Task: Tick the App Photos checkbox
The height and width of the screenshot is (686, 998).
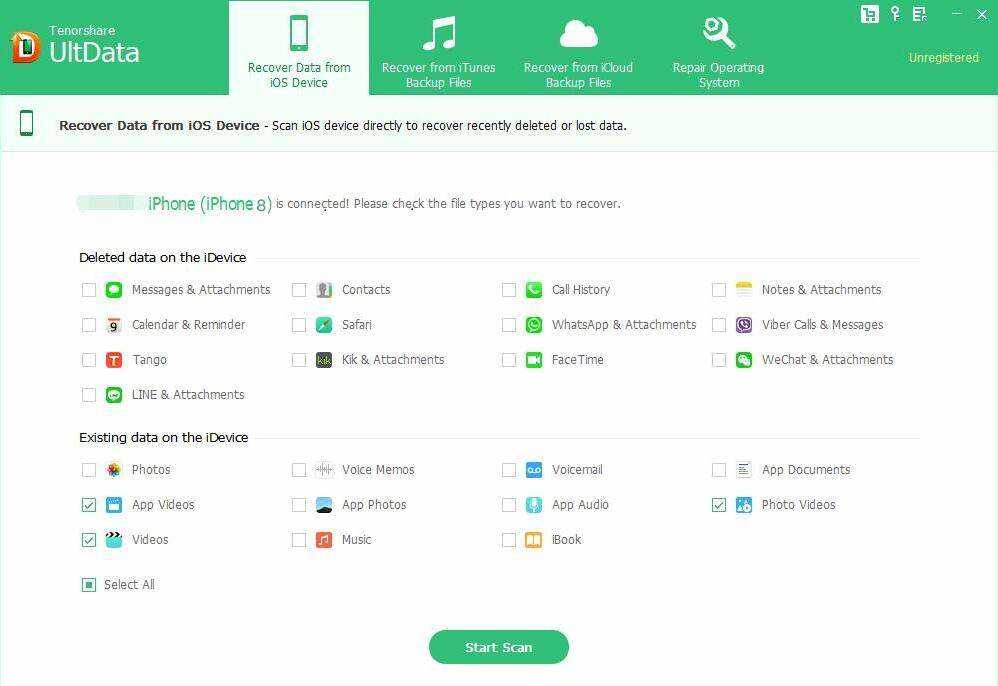Action: [x=299, y=505]
